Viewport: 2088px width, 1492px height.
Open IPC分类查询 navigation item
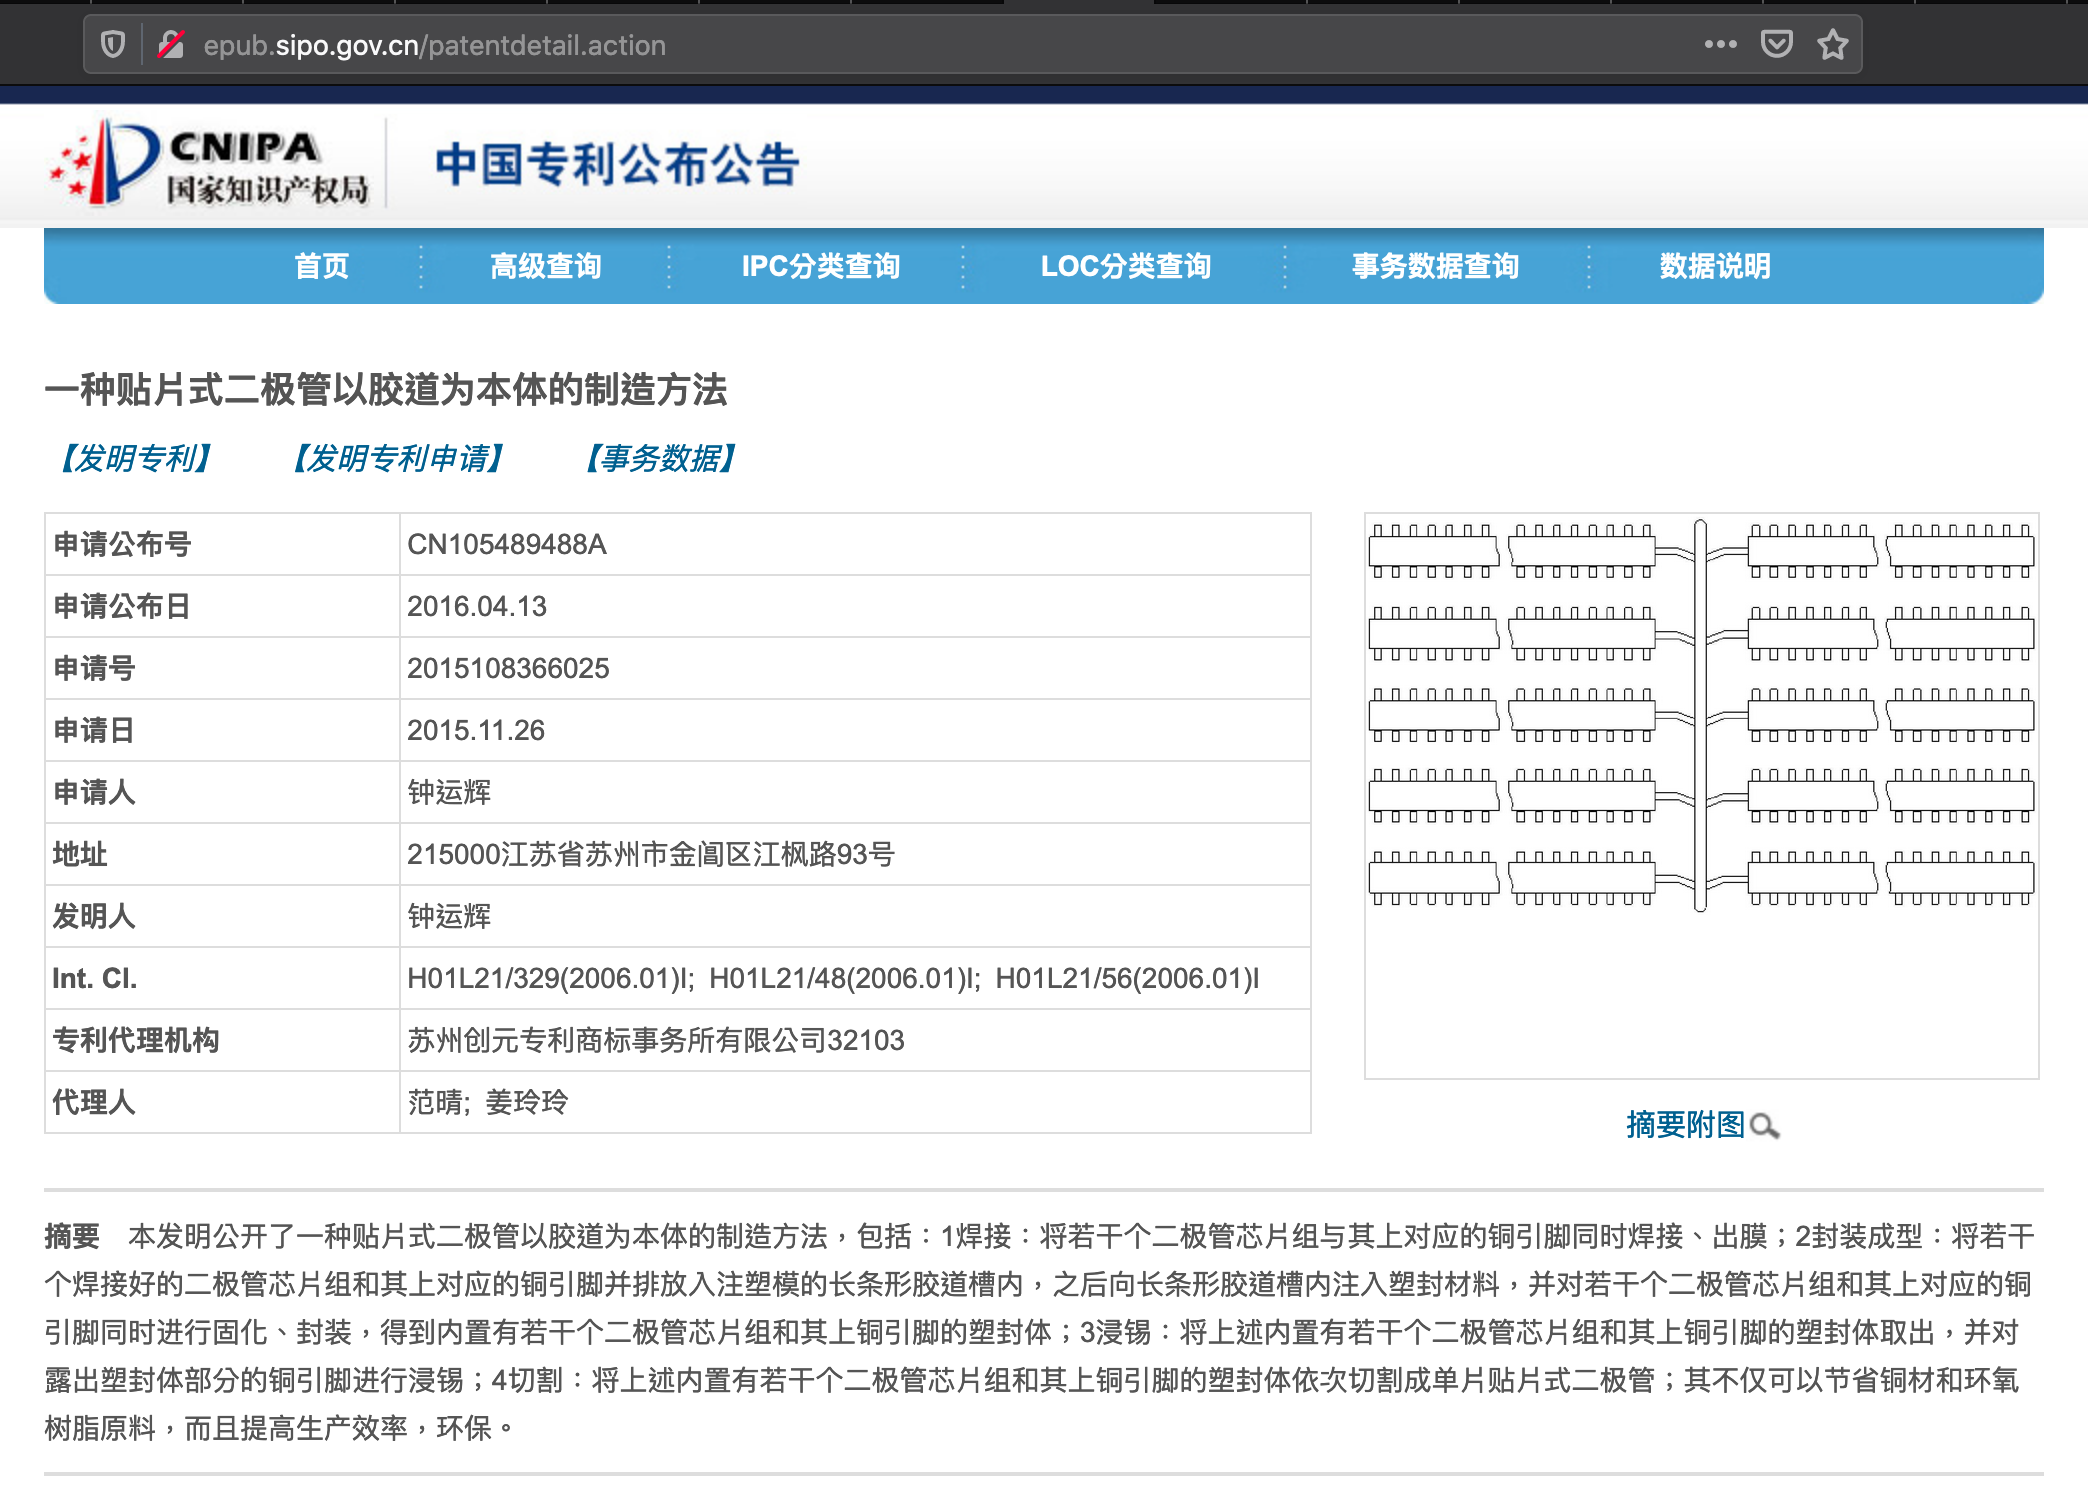click(x=821, y=266)
